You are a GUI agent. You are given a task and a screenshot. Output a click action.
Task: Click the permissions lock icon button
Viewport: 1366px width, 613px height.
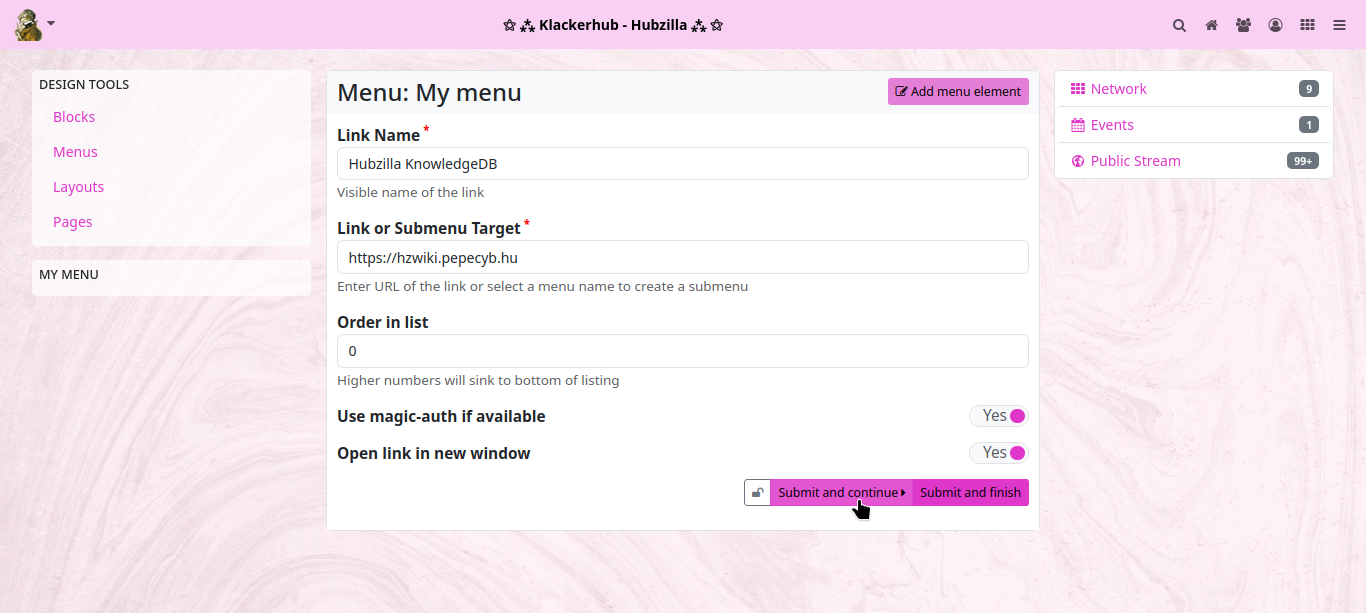click(x=758, y=493)
